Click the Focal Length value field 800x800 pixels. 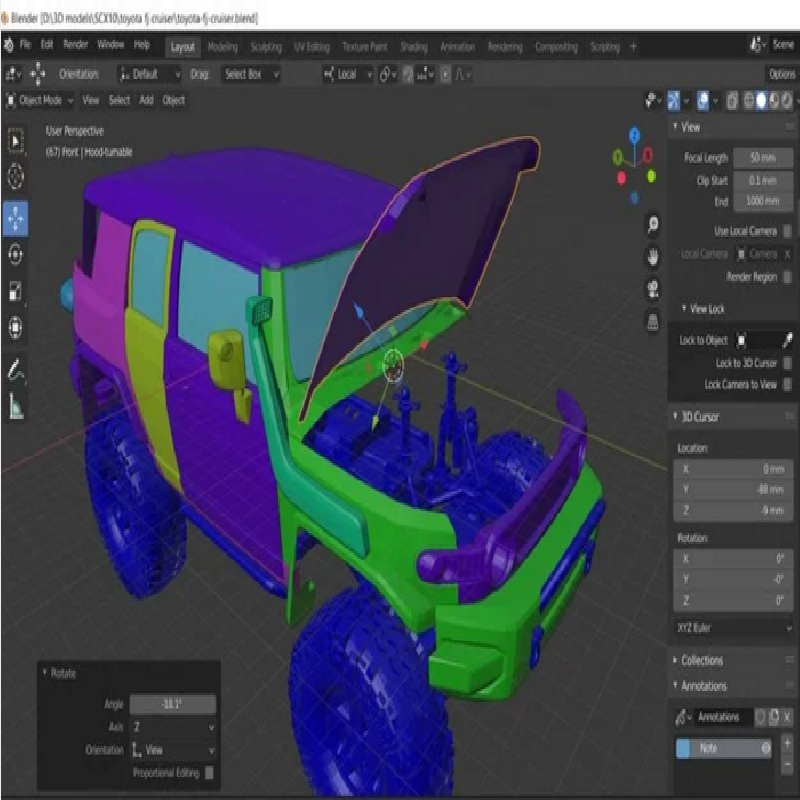763,158
